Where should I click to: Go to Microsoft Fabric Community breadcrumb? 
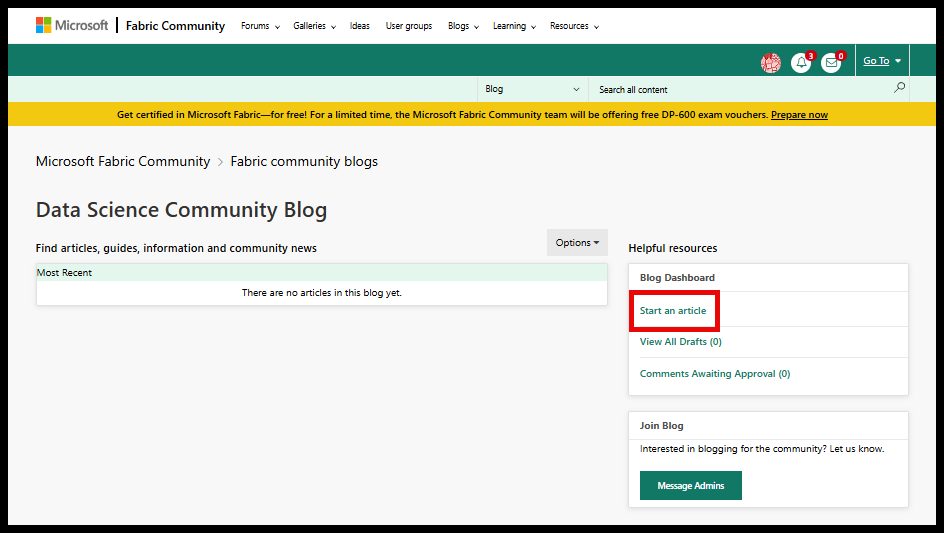123,161
